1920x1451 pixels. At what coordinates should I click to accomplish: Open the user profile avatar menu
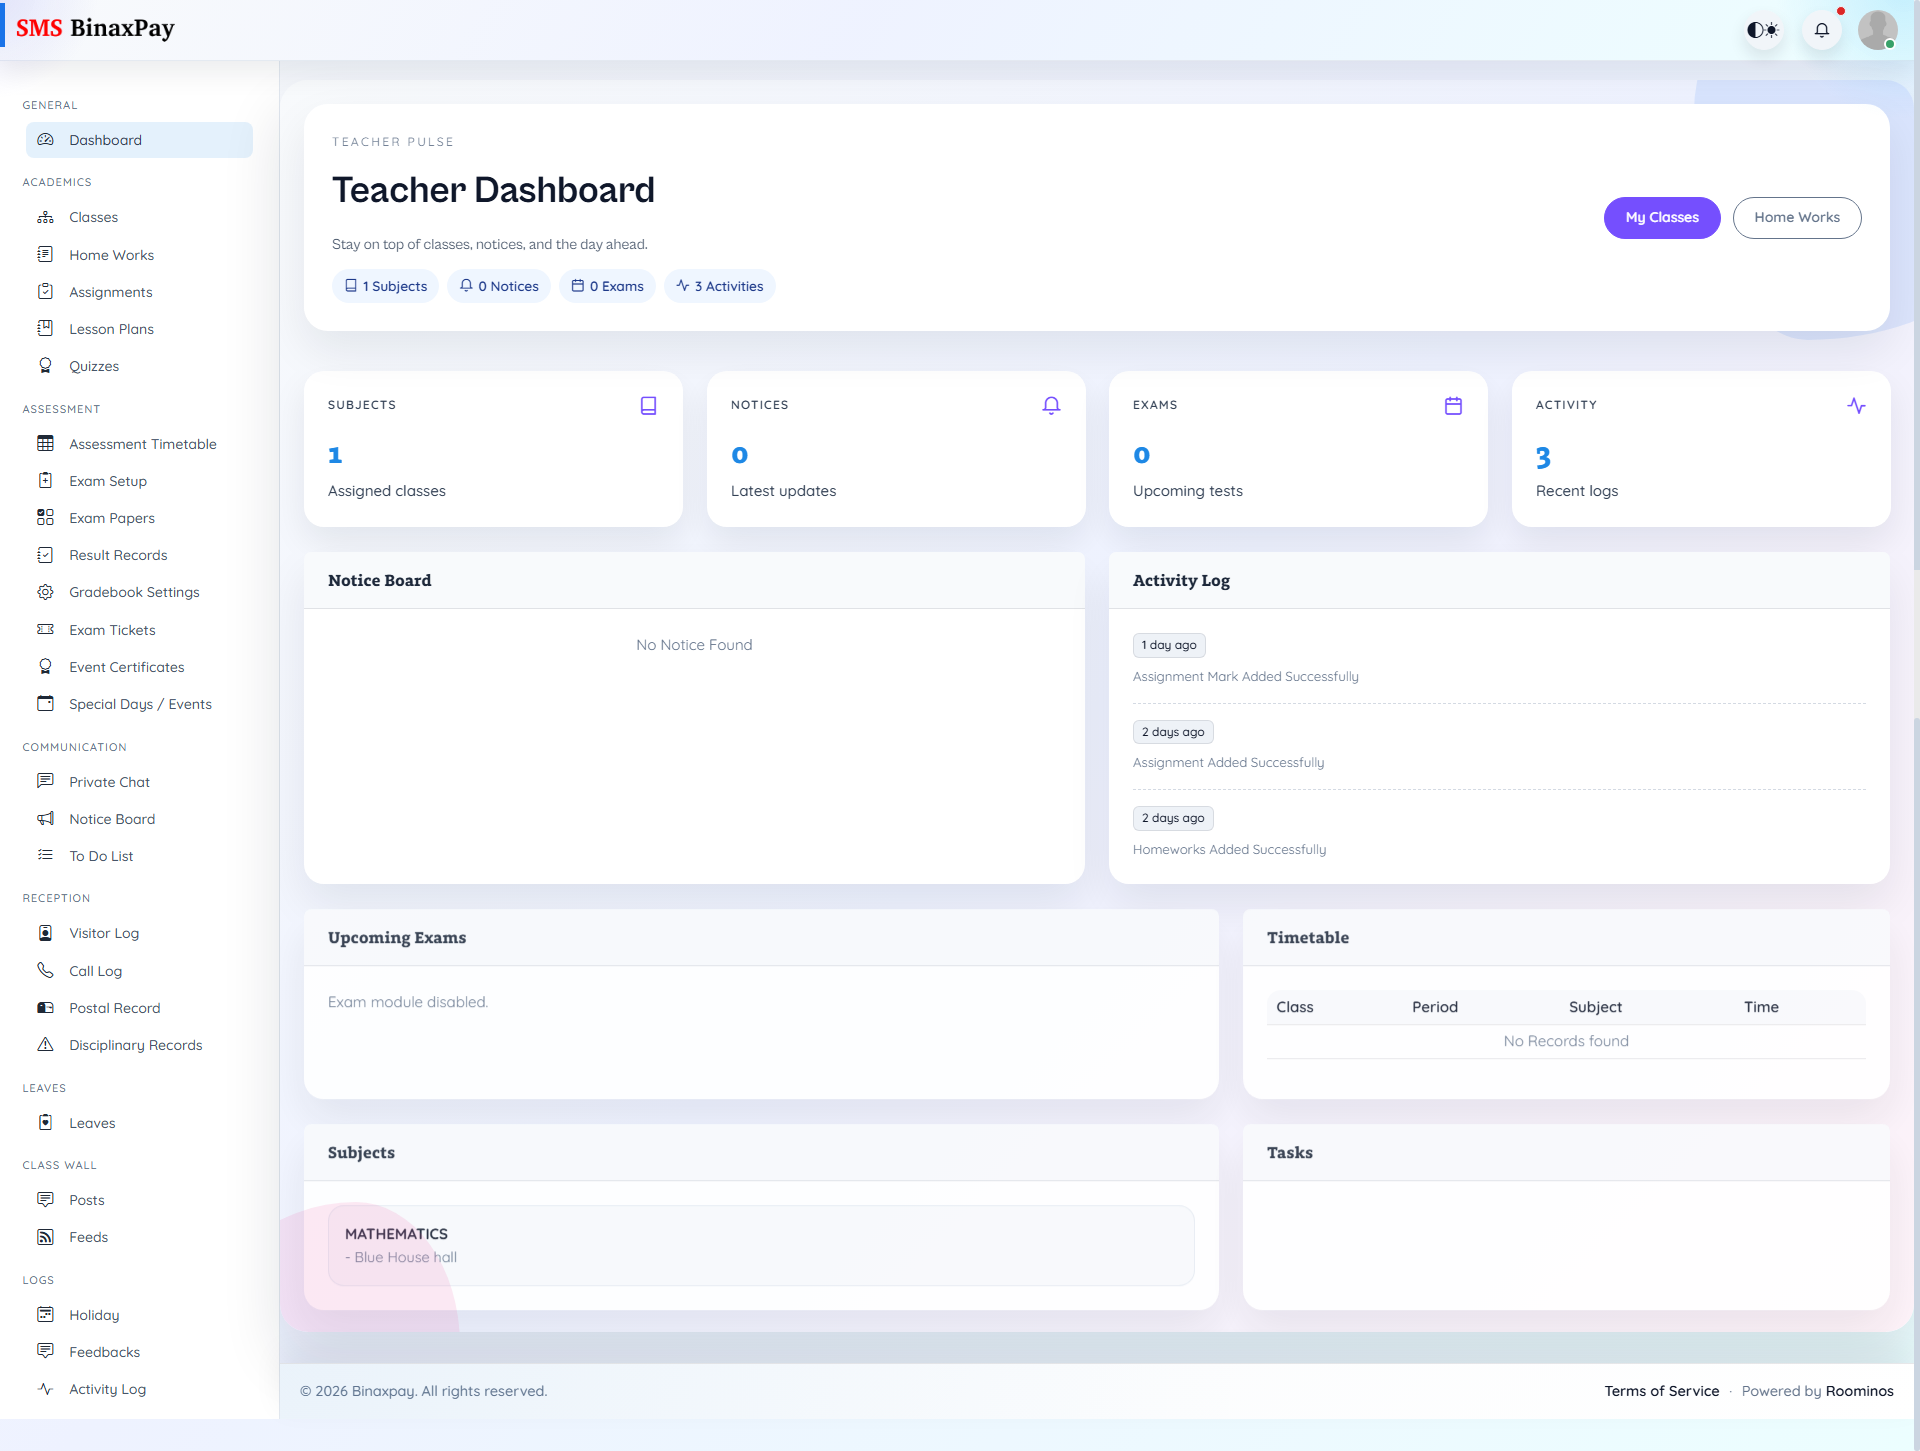point(1878,29)
